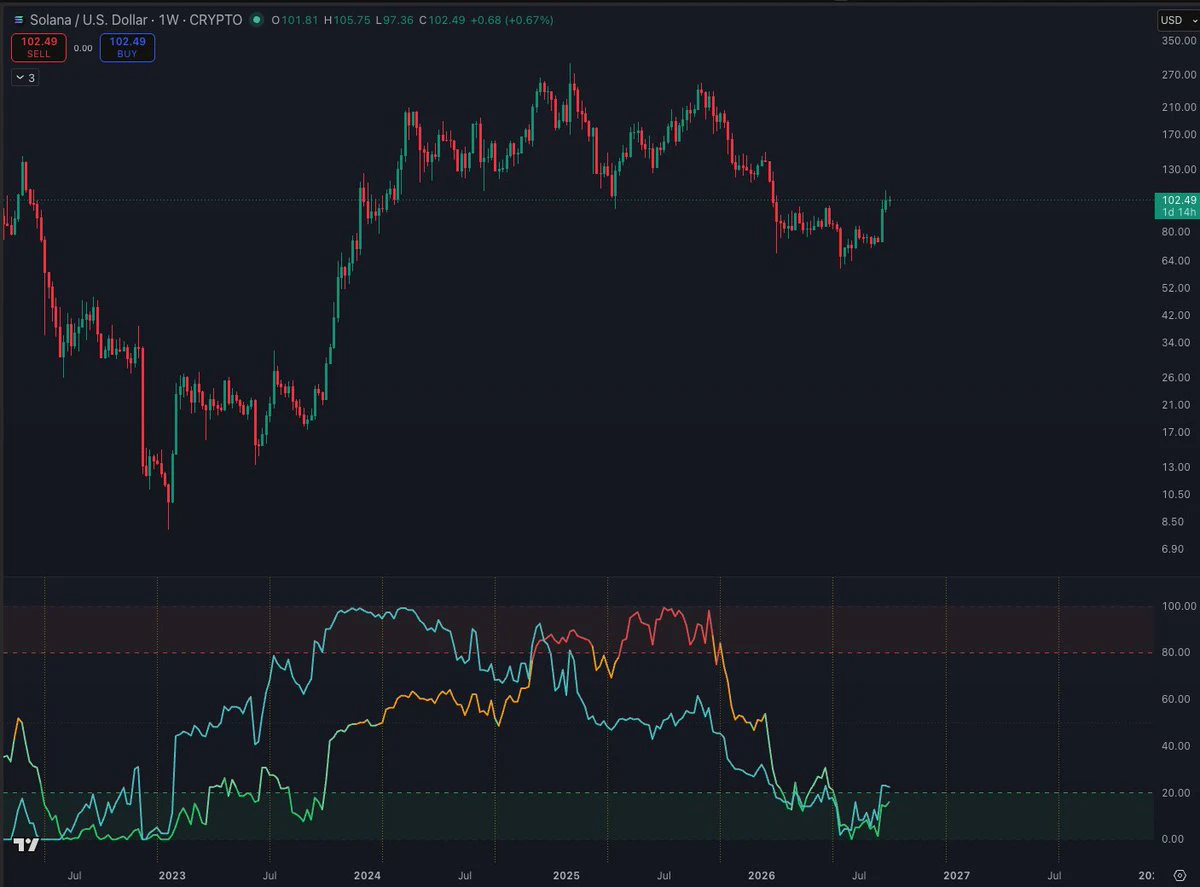Click the low value L97.36
1200x887 pixels.
tap(397, 20)
